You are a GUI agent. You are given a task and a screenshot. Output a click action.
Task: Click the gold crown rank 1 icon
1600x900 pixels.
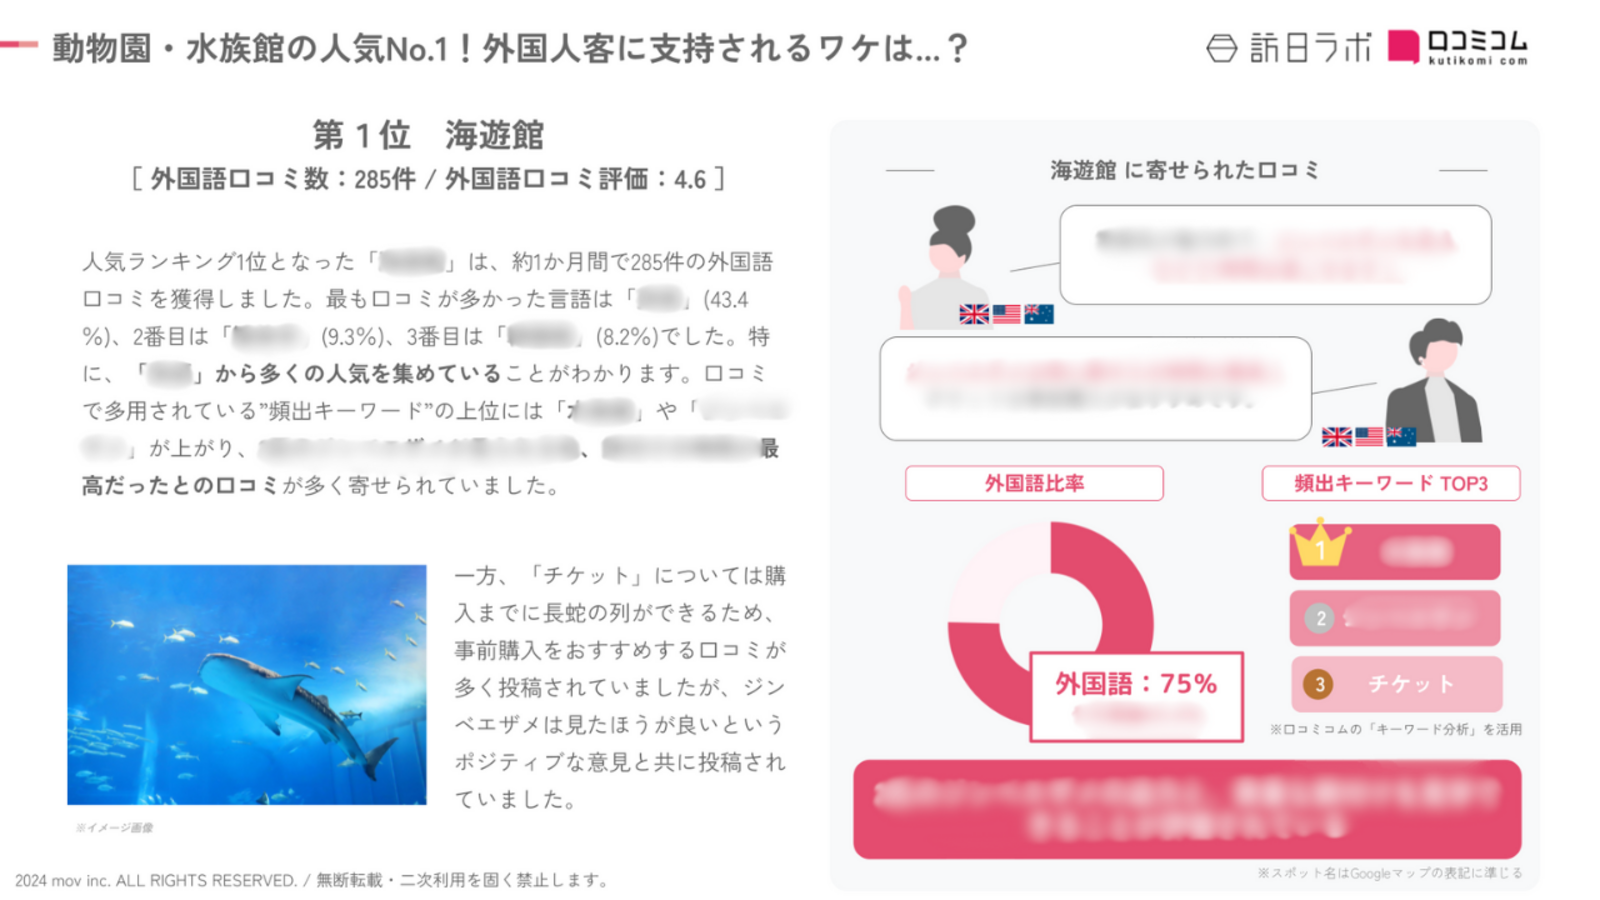(1320, 542)
